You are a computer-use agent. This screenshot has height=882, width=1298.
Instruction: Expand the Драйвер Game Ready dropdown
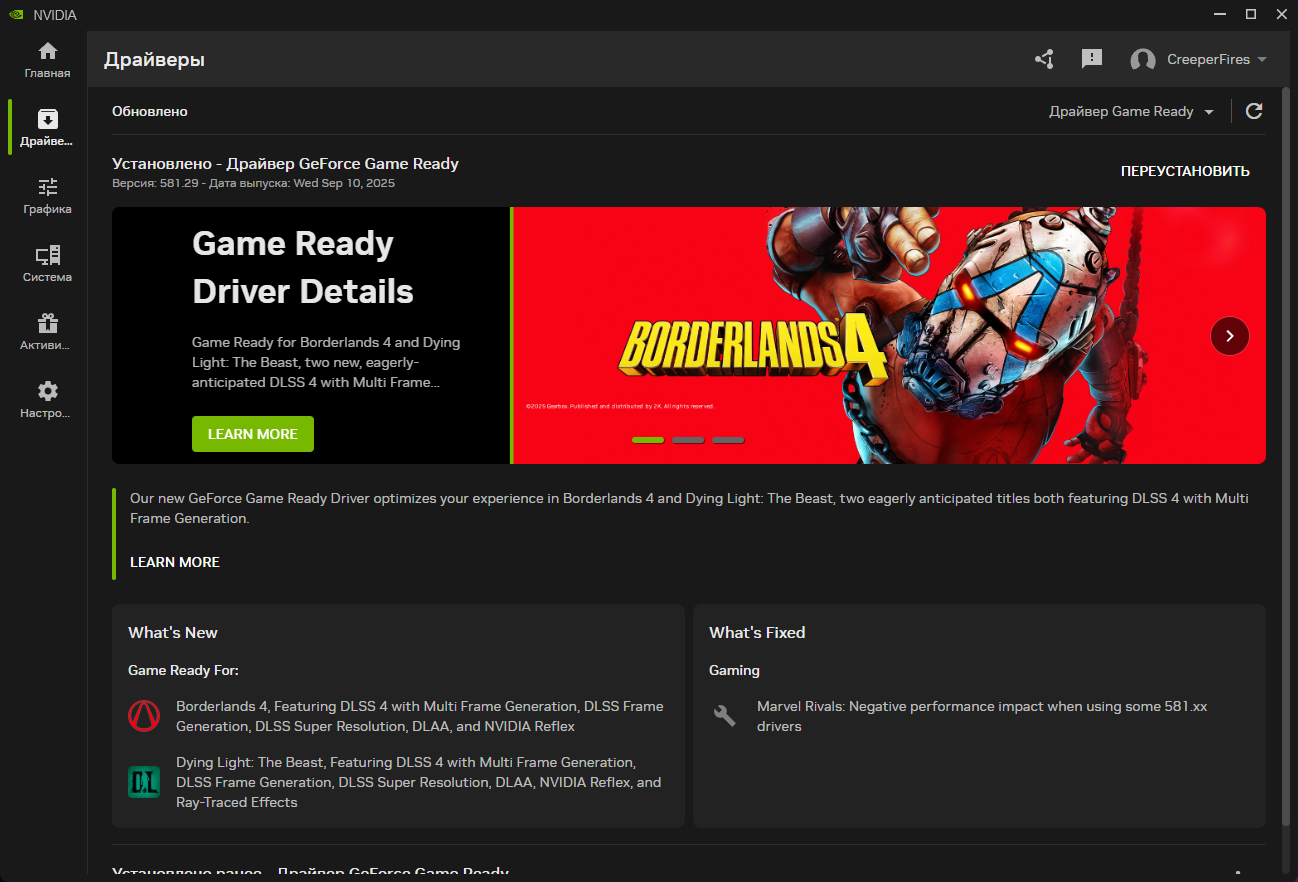pyautogui.click(x=1131, y=111)
